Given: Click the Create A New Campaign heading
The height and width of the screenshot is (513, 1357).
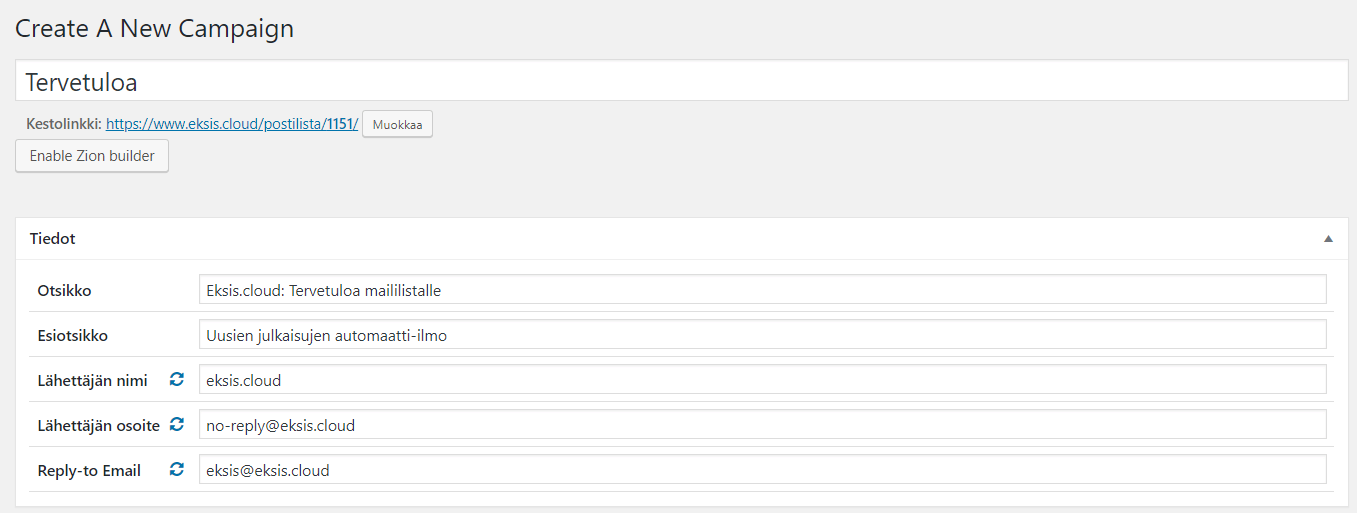Looking at the screenshot, I should 155,28.
